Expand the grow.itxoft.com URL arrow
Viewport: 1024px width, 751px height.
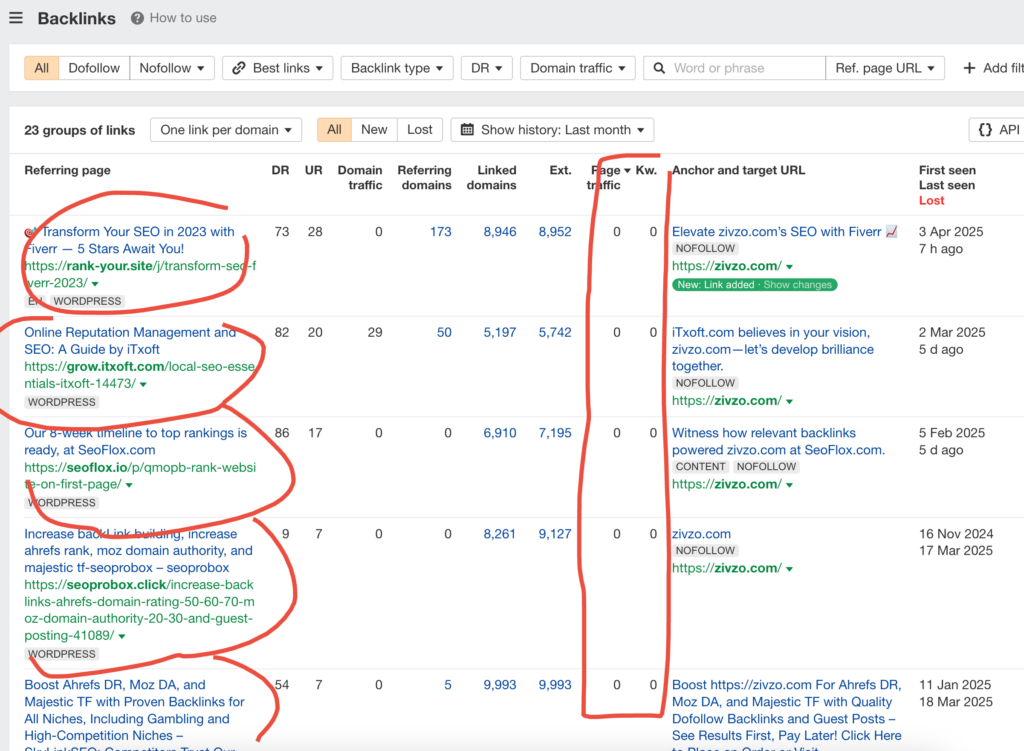tap(143, 385)
